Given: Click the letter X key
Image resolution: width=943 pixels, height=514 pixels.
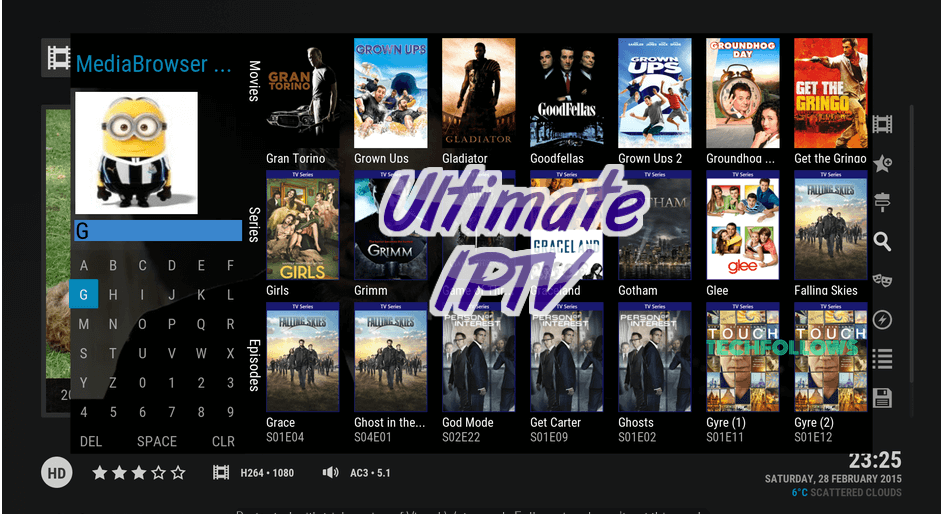Looking at the screenshot, I should (230, 353).
